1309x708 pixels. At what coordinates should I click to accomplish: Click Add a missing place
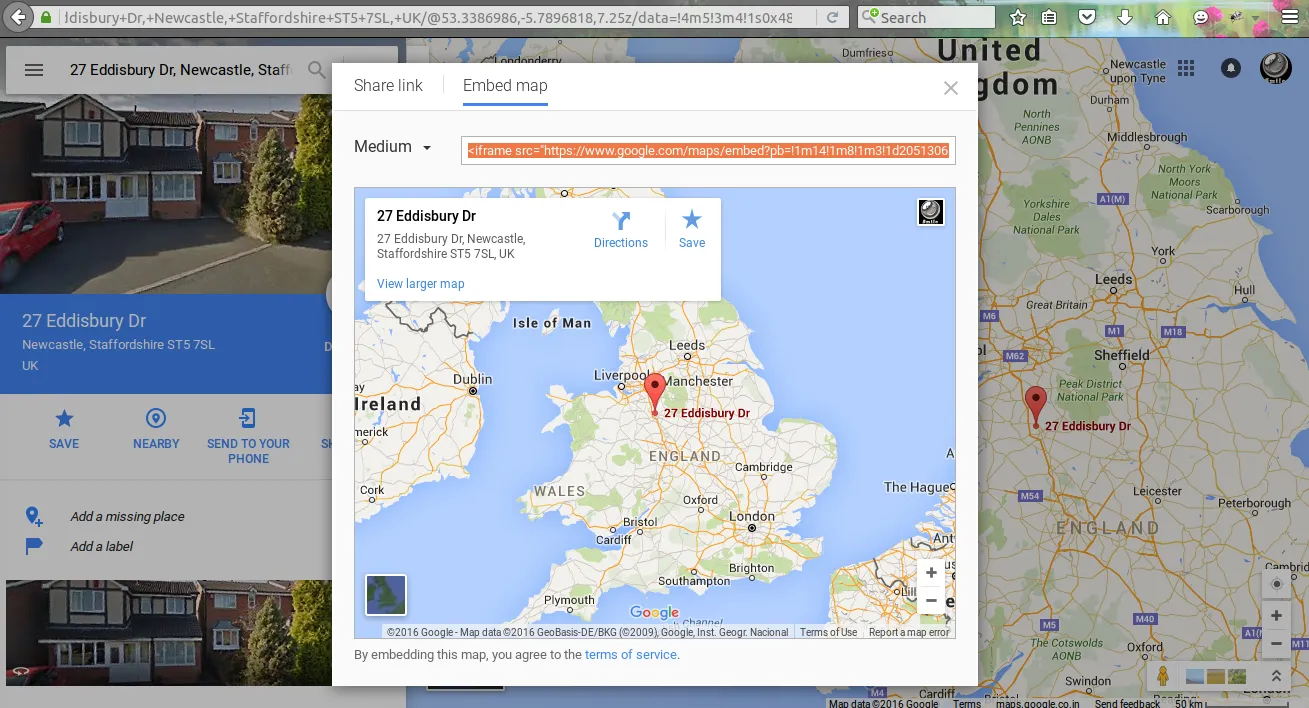(x=127, y=517)
